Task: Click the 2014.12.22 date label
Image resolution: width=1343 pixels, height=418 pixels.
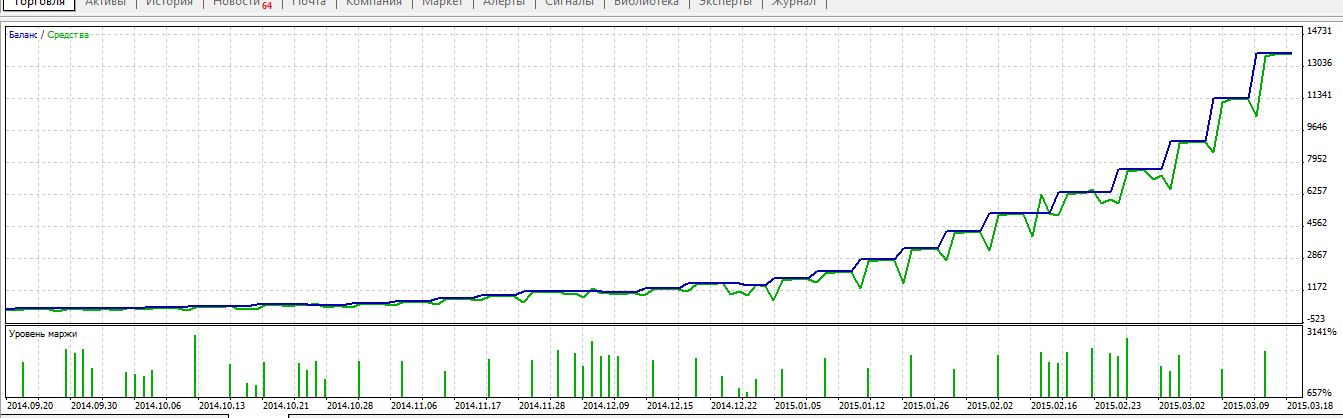Action: click(733, 406)
